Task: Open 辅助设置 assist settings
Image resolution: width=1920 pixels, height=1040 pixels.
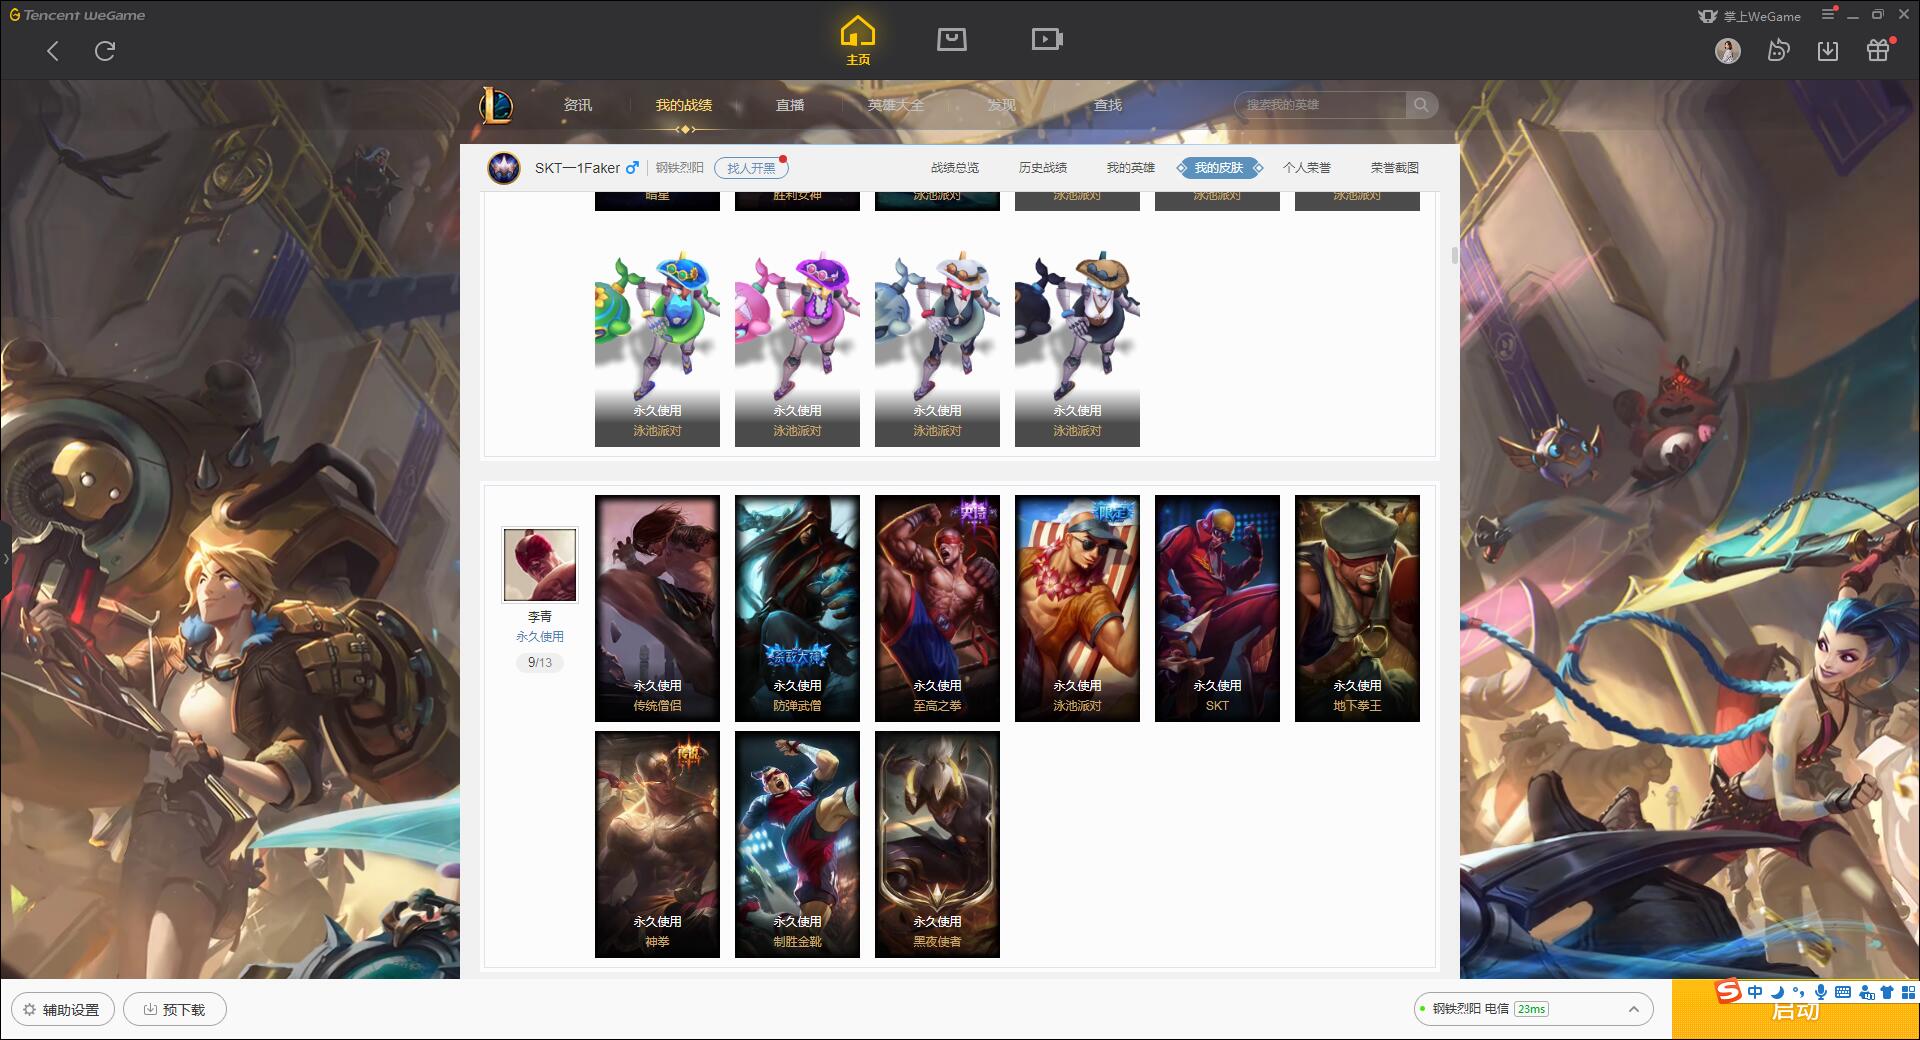Action: [62, 1009]
